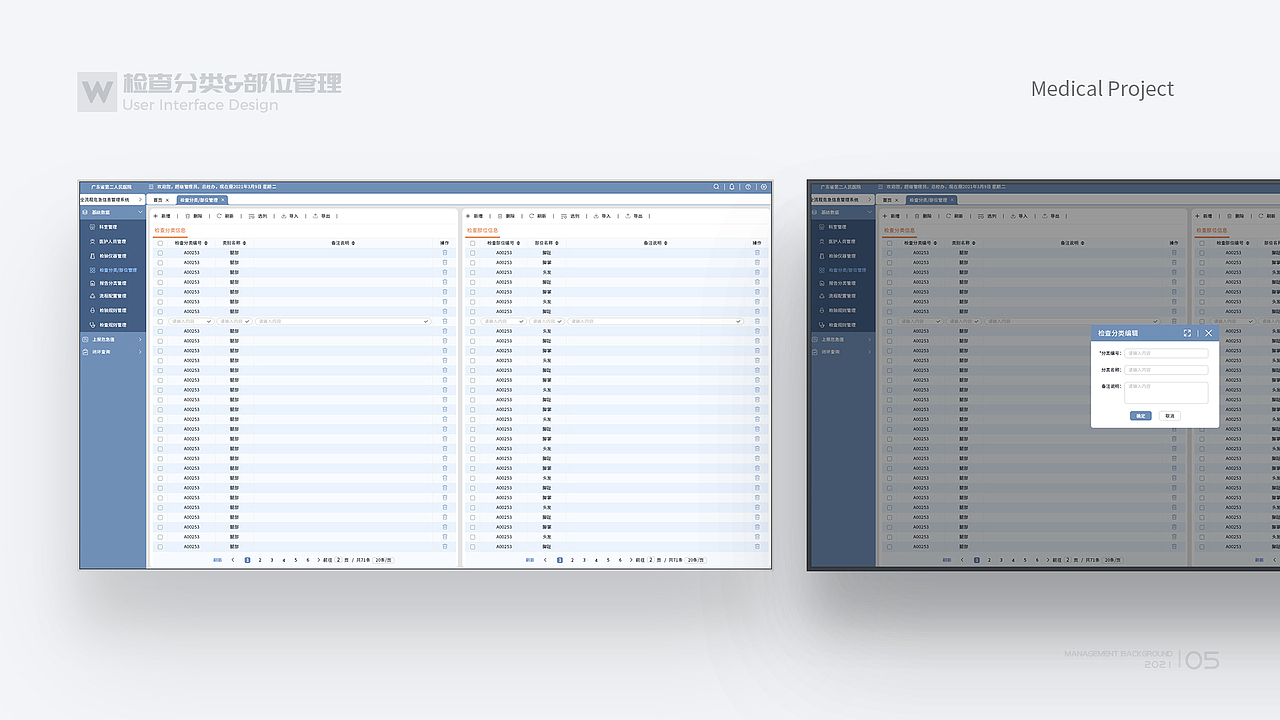Screen dimensions: 1280x720
Task: Go to page 2 under undimmed 检查分类信息 table
Action: click(260, 560)
